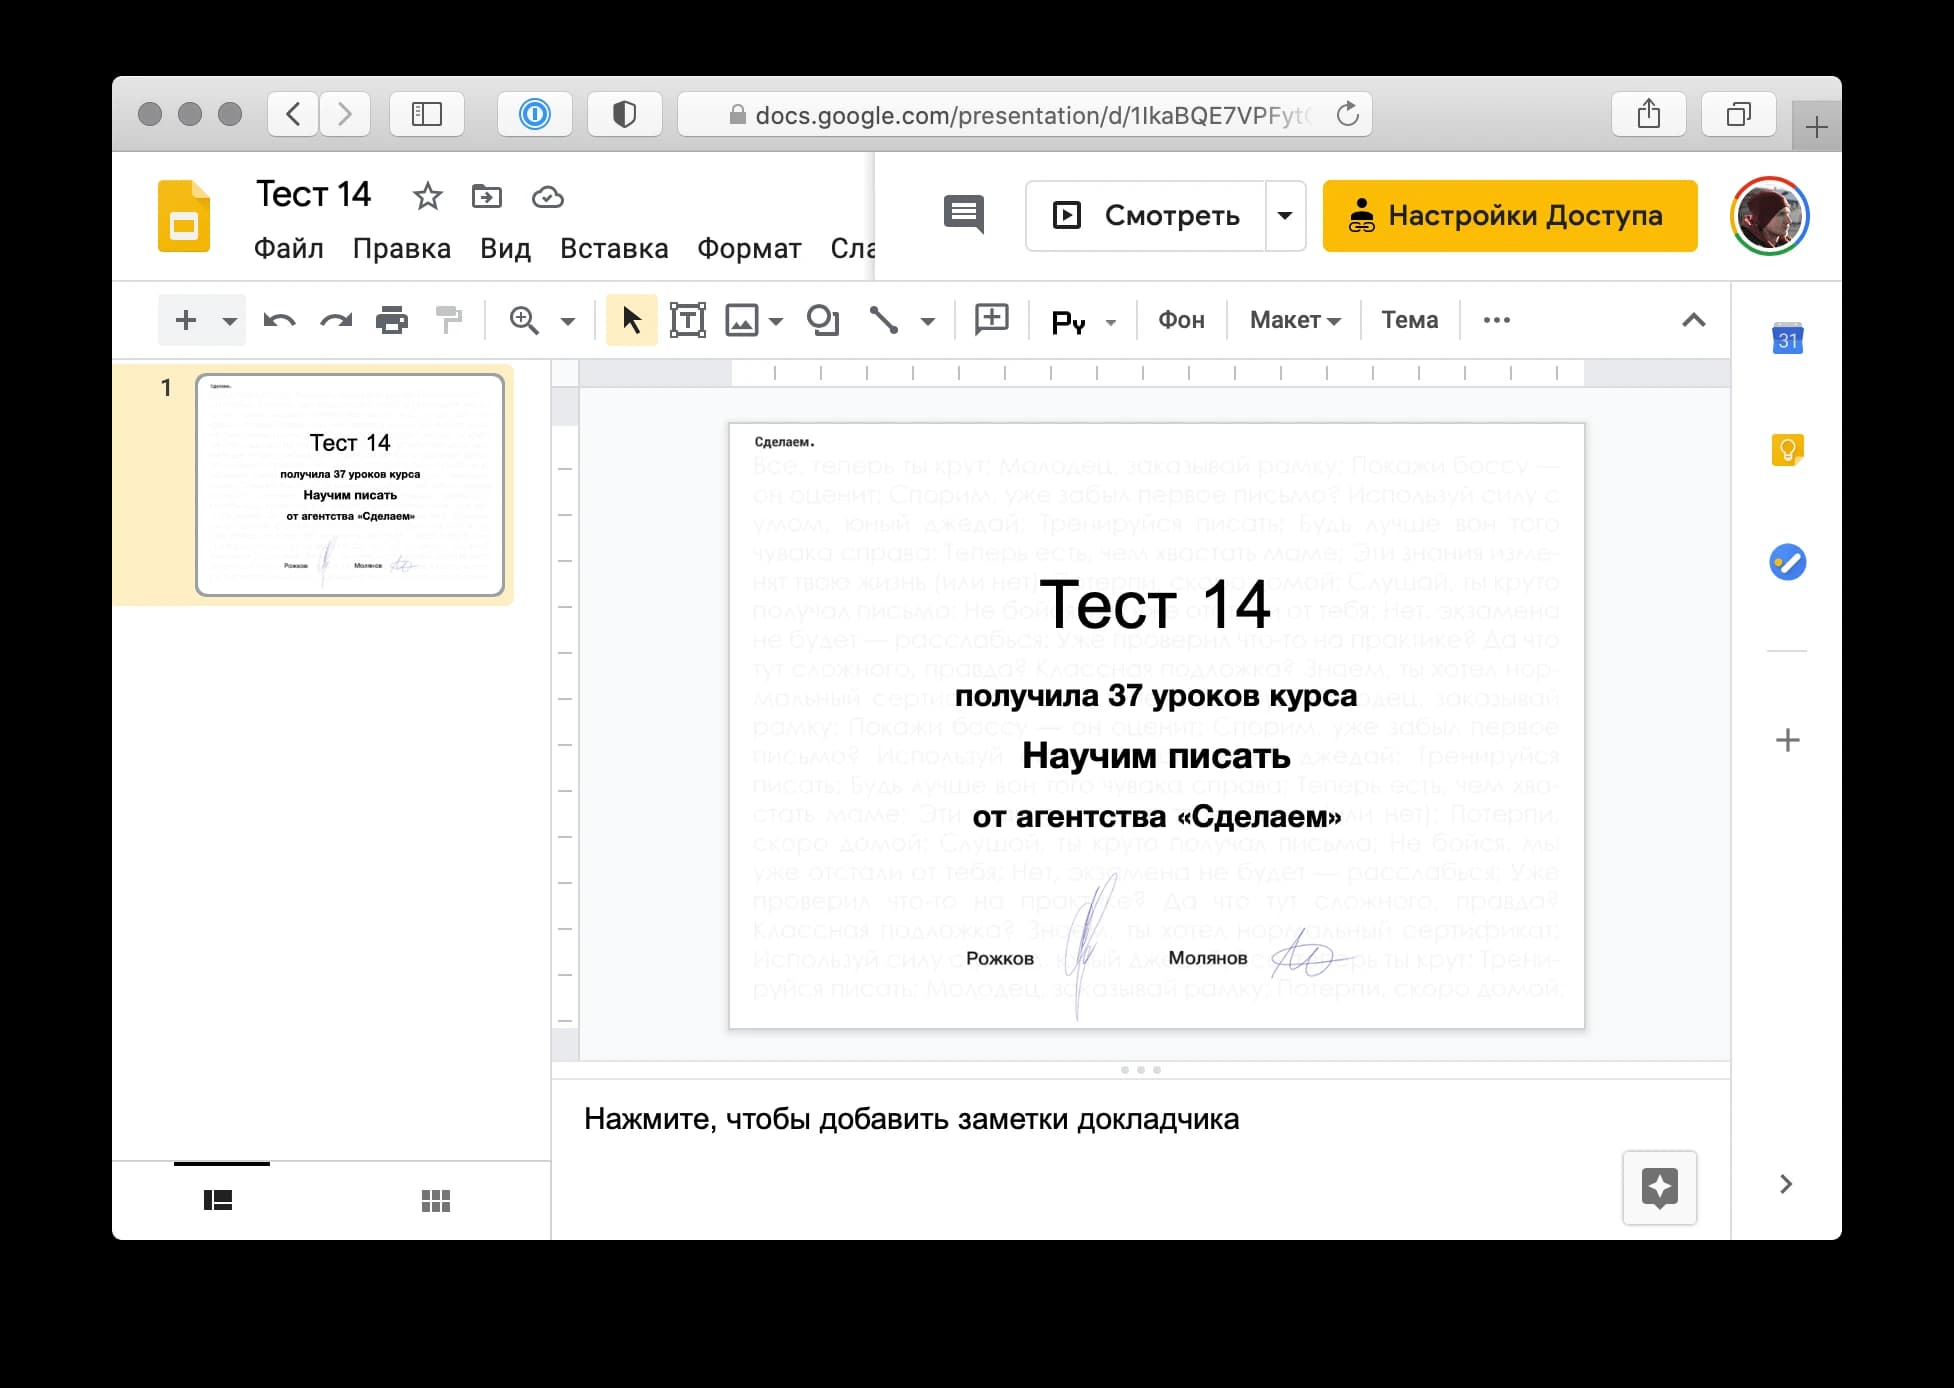Select the text box tool

[x=687, y=320]
